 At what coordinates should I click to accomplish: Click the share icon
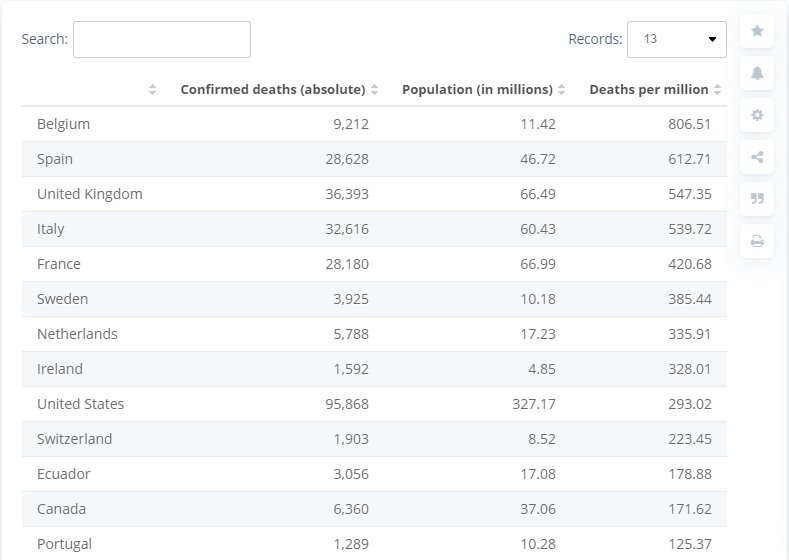(757, 157)
